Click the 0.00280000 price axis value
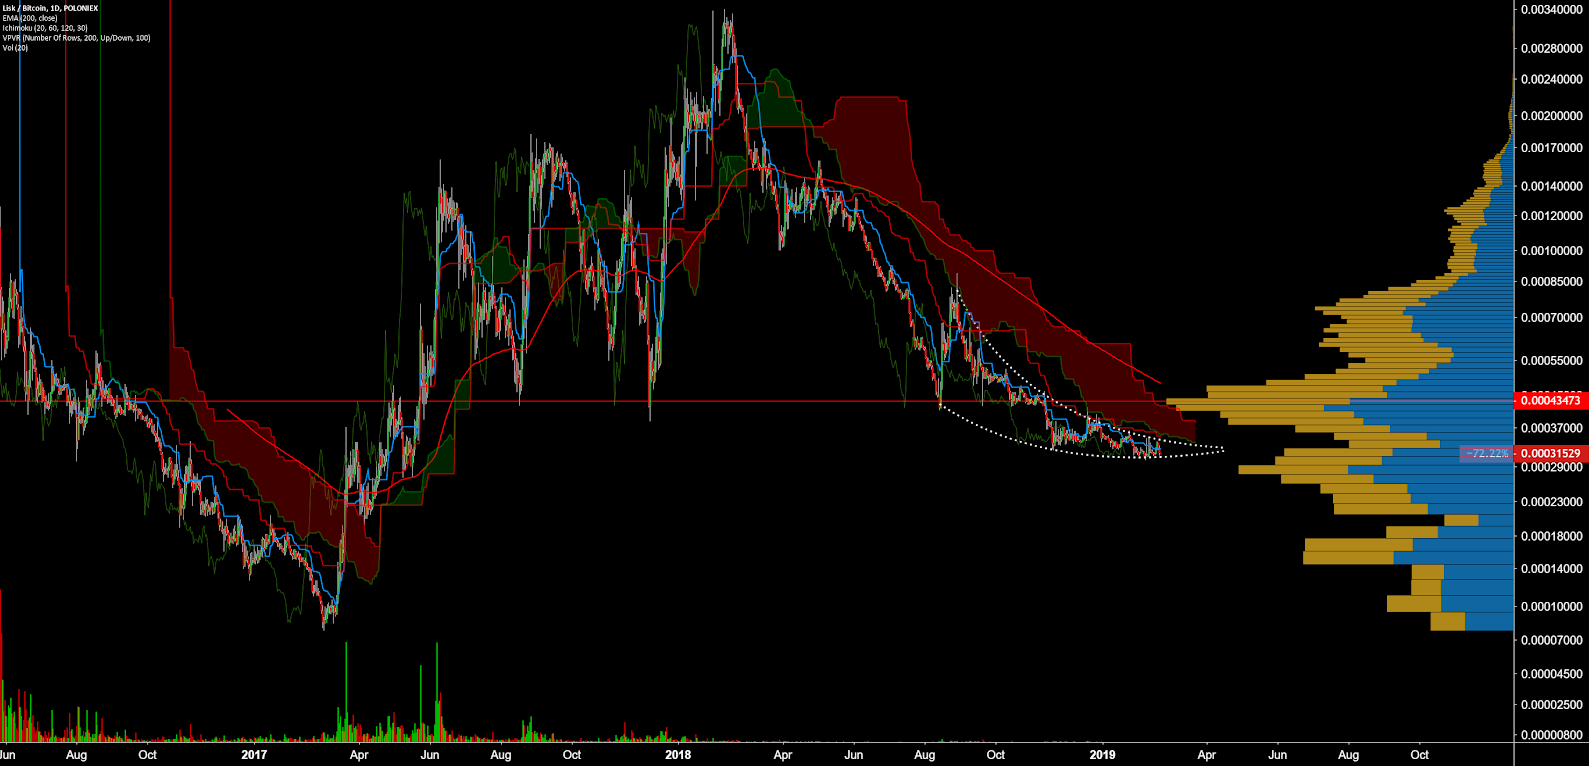The height and width of the screenshot is (766, 1589). (1552, 48)
